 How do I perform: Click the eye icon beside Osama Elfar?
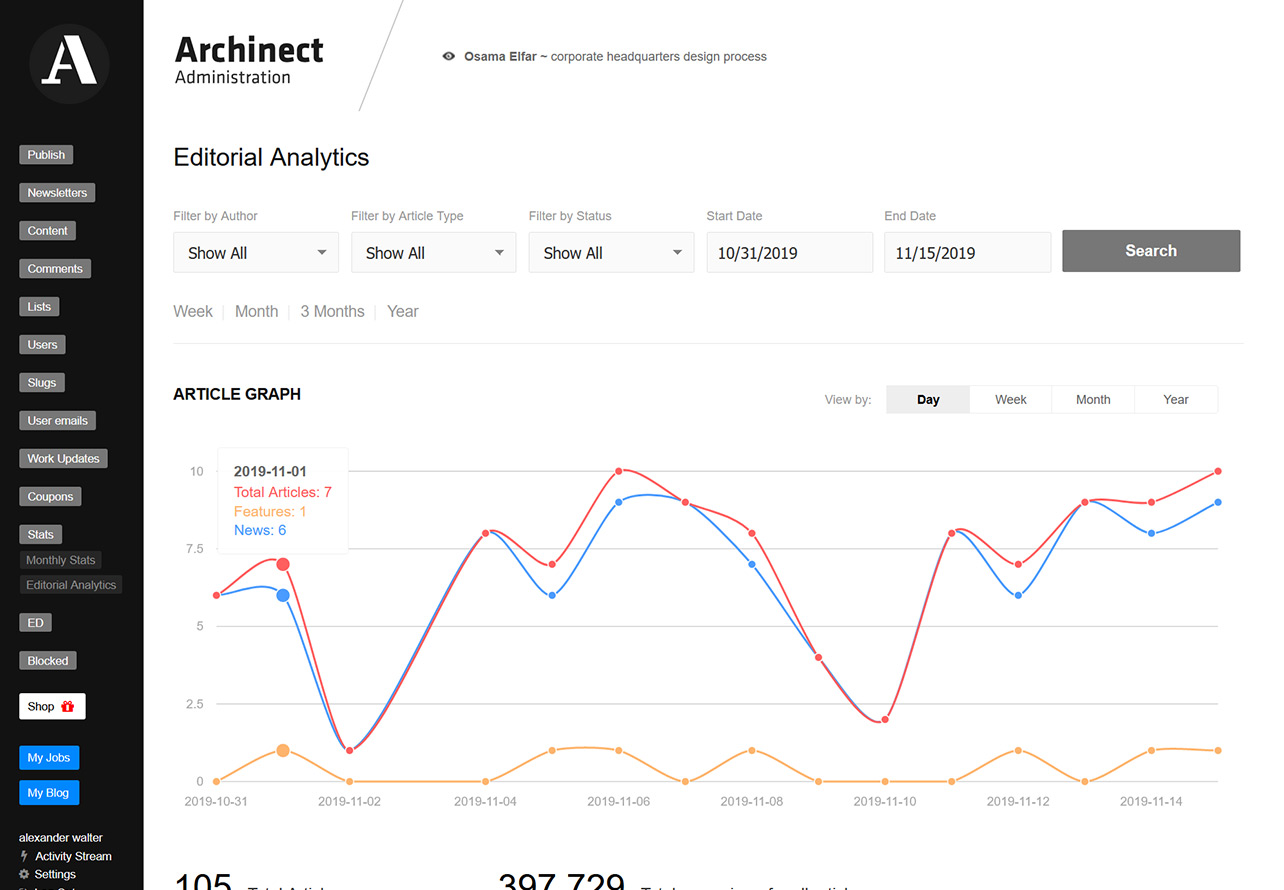tap(449, 57)
